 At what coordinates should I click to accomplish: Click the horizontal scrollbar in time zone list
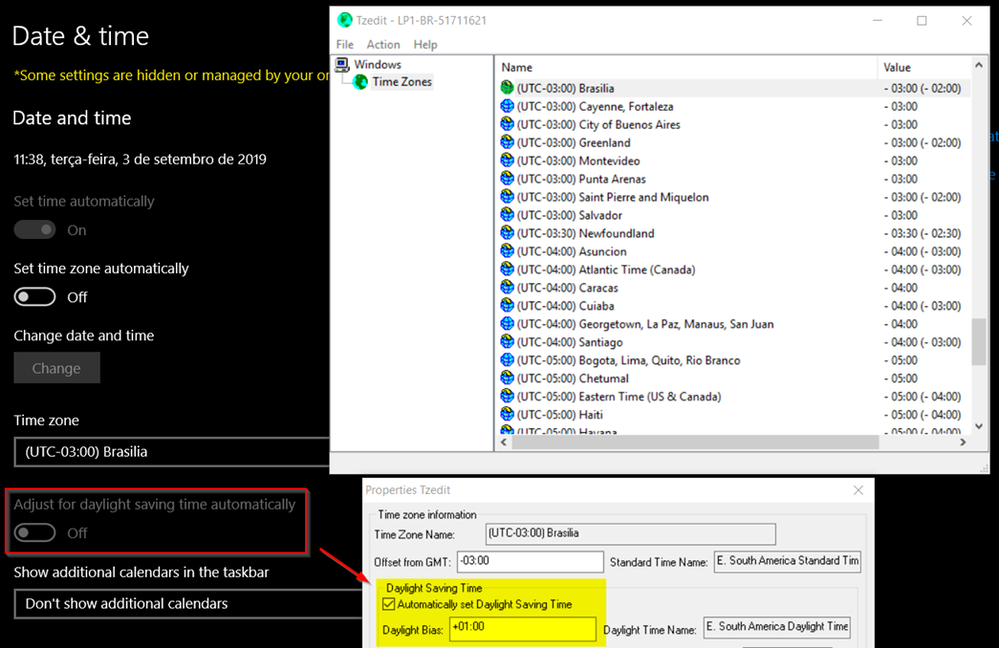pos(695,442)
